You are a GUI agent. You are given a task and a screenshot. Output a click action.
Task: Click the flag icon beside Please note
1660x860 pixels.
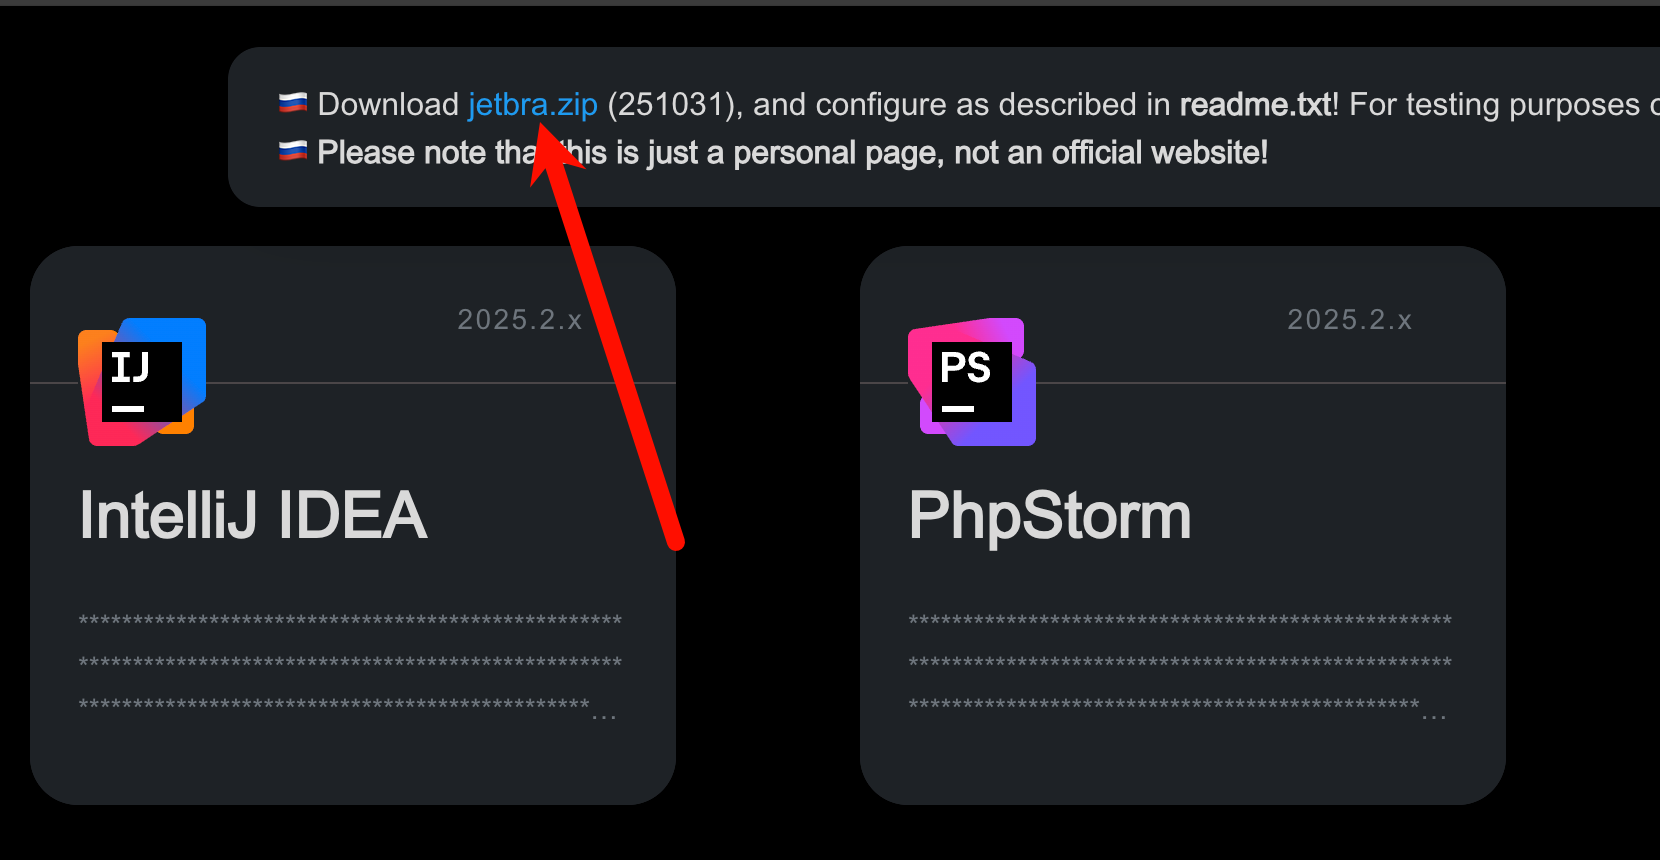pos(293,152)
